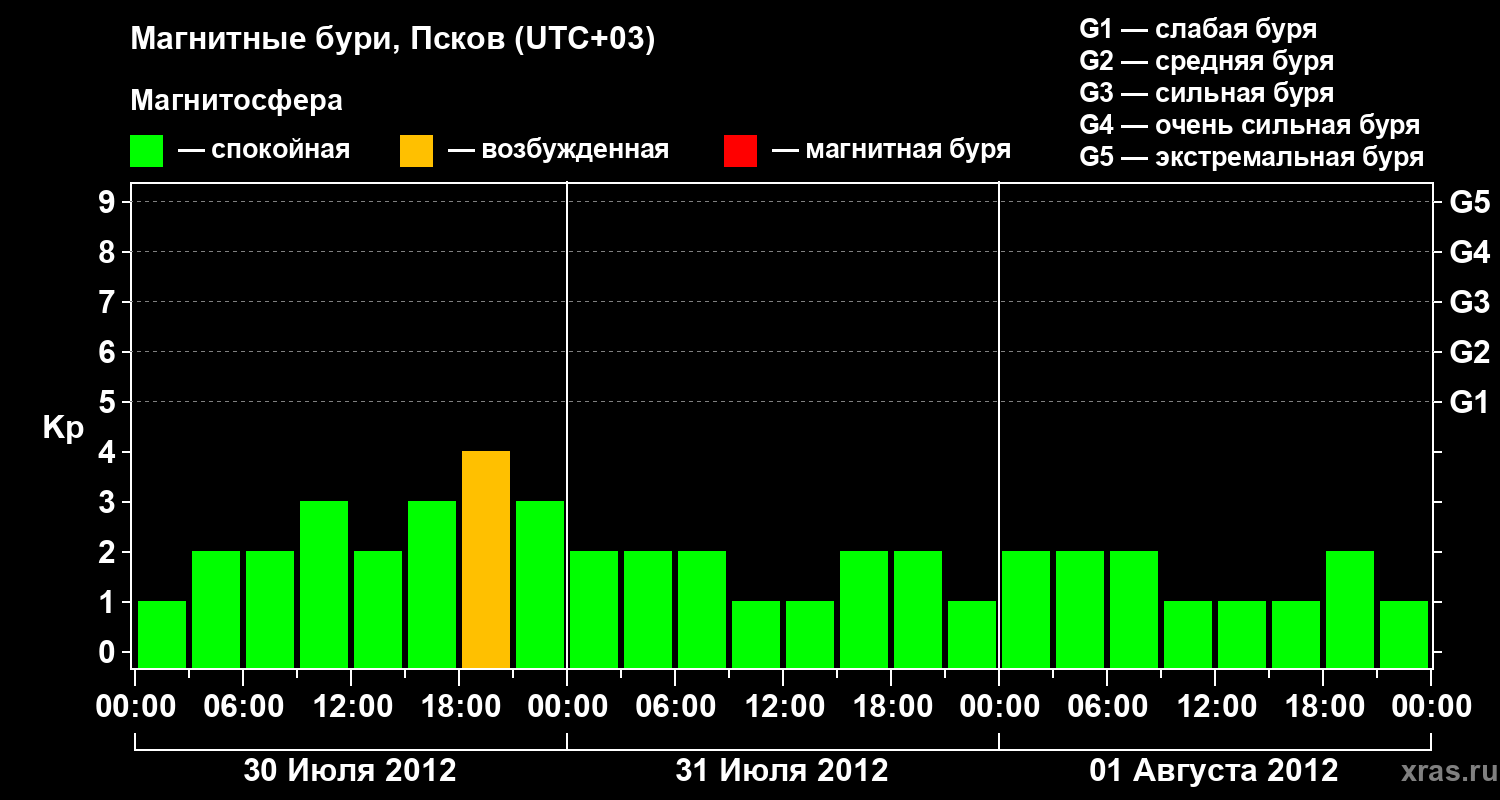Click the 'G4 — очень сильная буря' legend line

1250,125
